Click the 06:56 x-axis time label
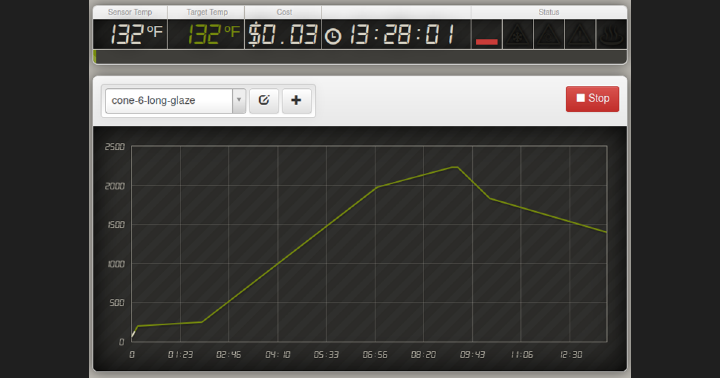The image size is (720, 378). [375, 355]
